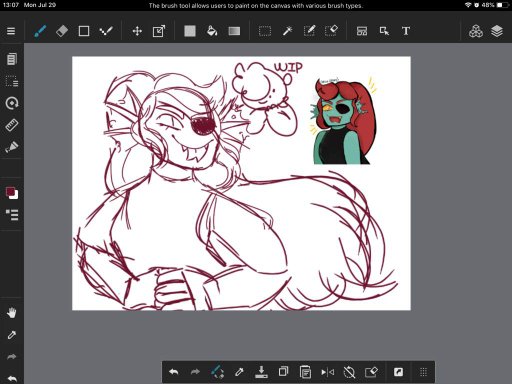Select the Gradient tool
The width and height of the screenshot is (512, 384).
(234, 31)
